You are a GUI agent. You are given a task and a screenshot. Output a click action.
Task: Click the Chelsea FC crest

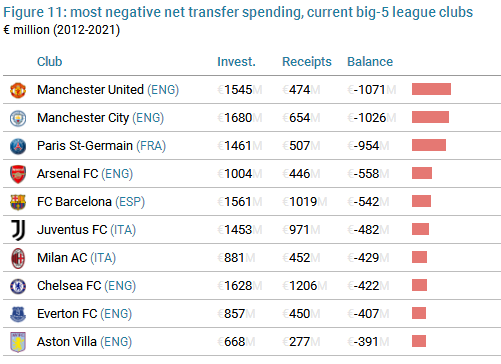coord(18,286)
